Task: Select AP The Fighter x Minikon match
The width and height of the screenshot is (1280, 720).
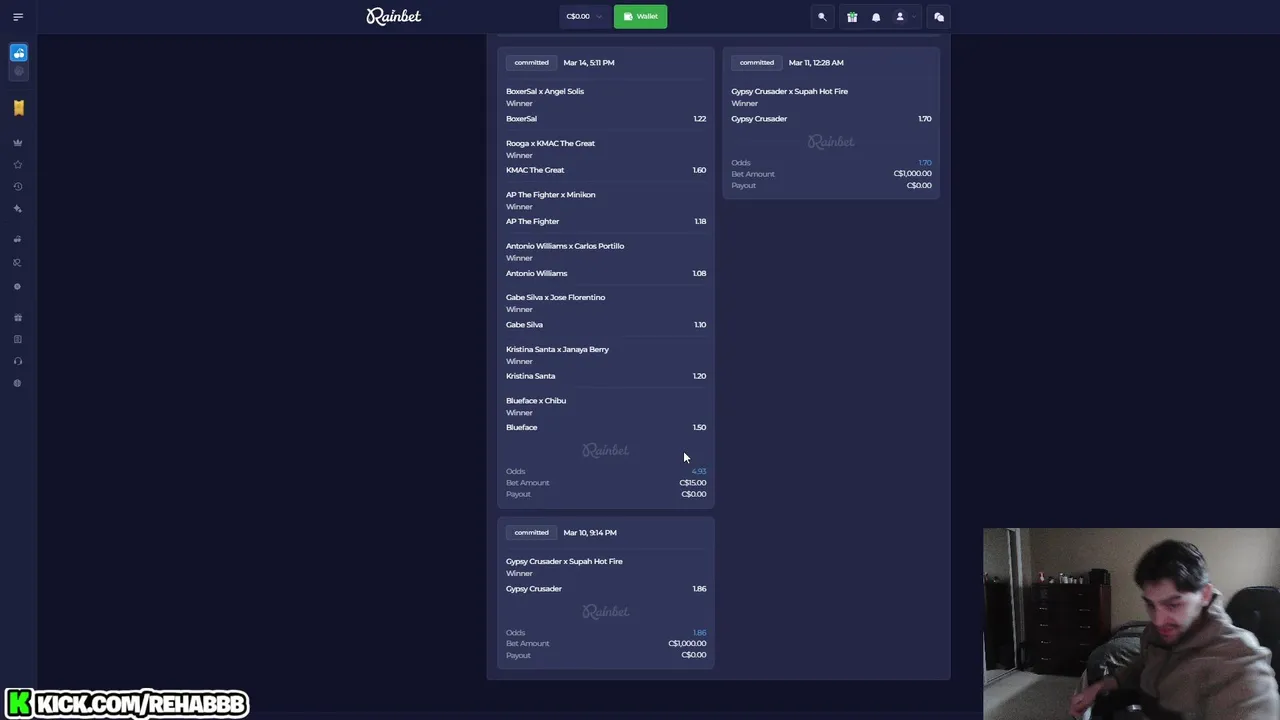Action: click(550, 194)
